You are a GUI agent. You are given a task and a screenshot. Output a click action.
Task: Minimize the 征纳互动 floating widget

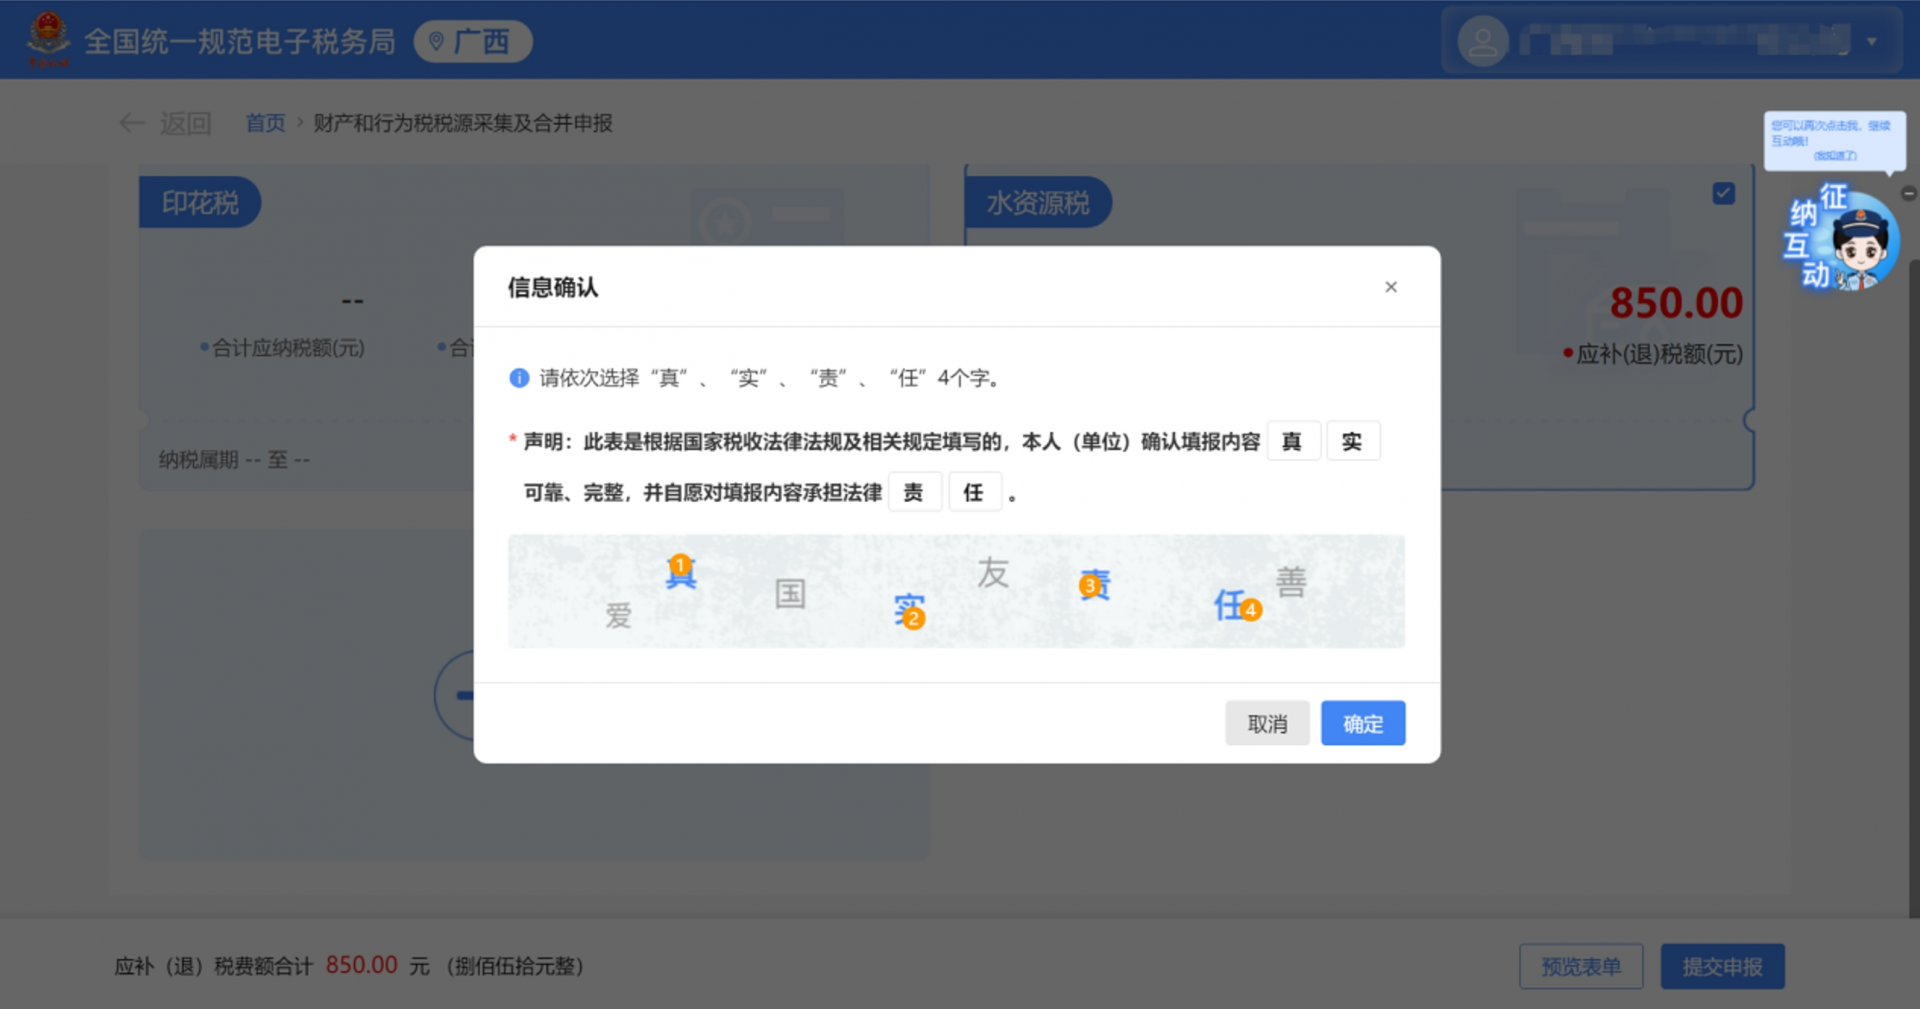(x=1908, y=194)
